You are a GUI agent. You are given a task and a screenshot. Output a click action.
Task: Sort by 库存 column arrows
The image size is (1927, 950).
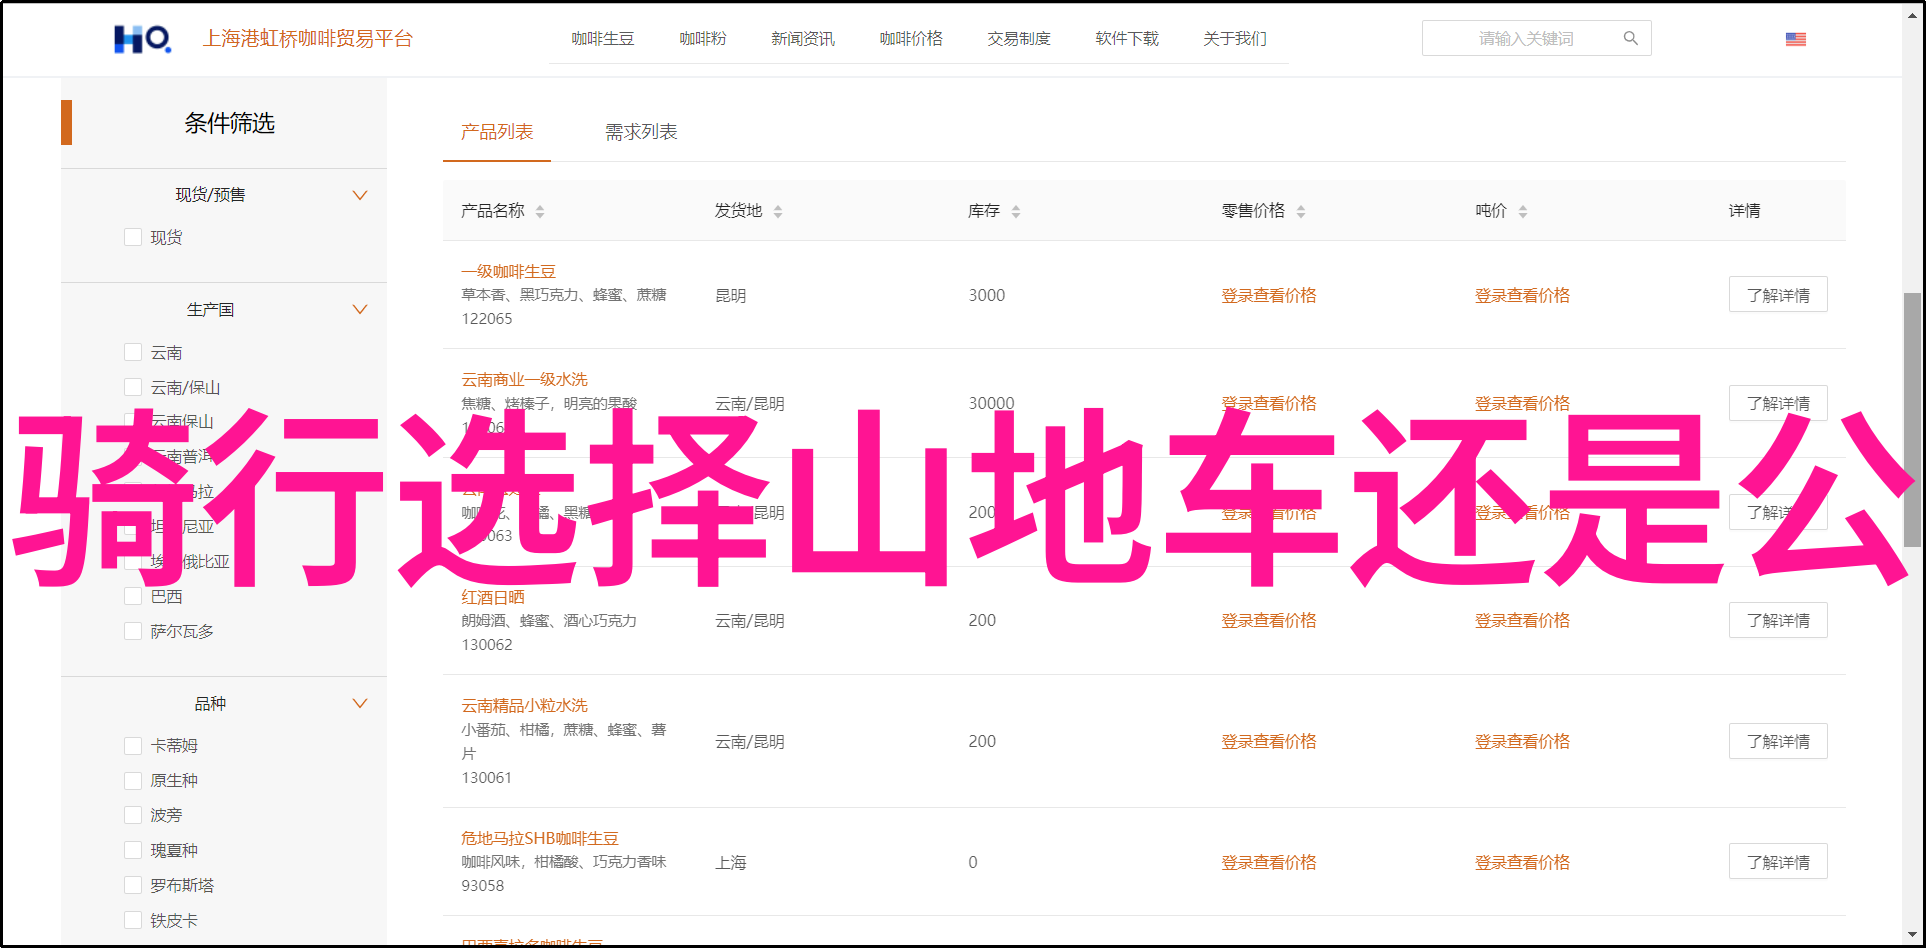click(x=1016, y=211)
